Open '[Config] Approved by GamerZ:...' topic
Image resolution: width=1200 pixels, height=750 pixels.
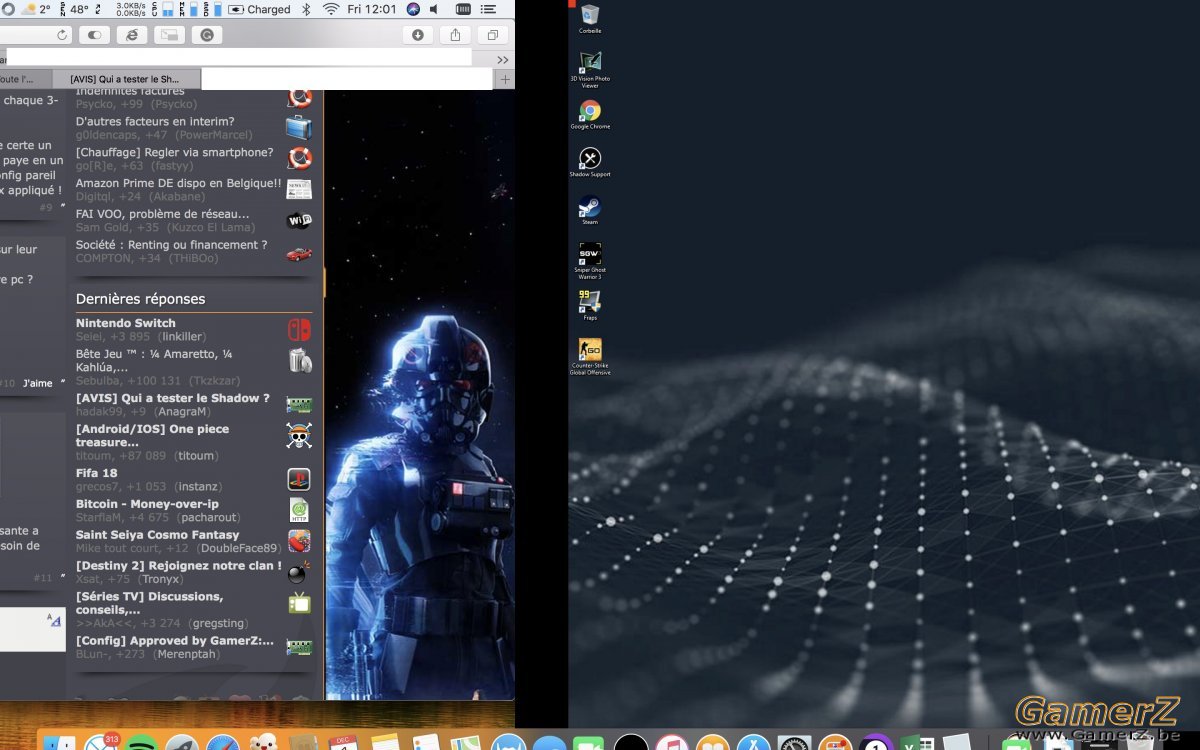pyautogui.click(x=175, y=641)
